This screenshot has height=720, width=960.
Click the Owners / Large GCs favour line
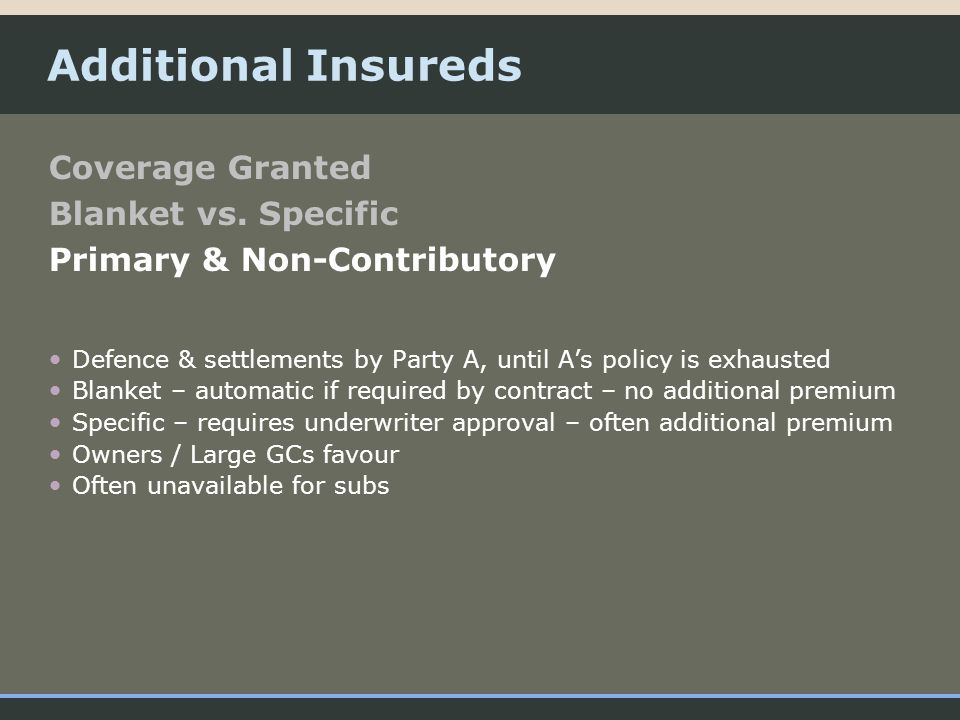pos(236,455)
